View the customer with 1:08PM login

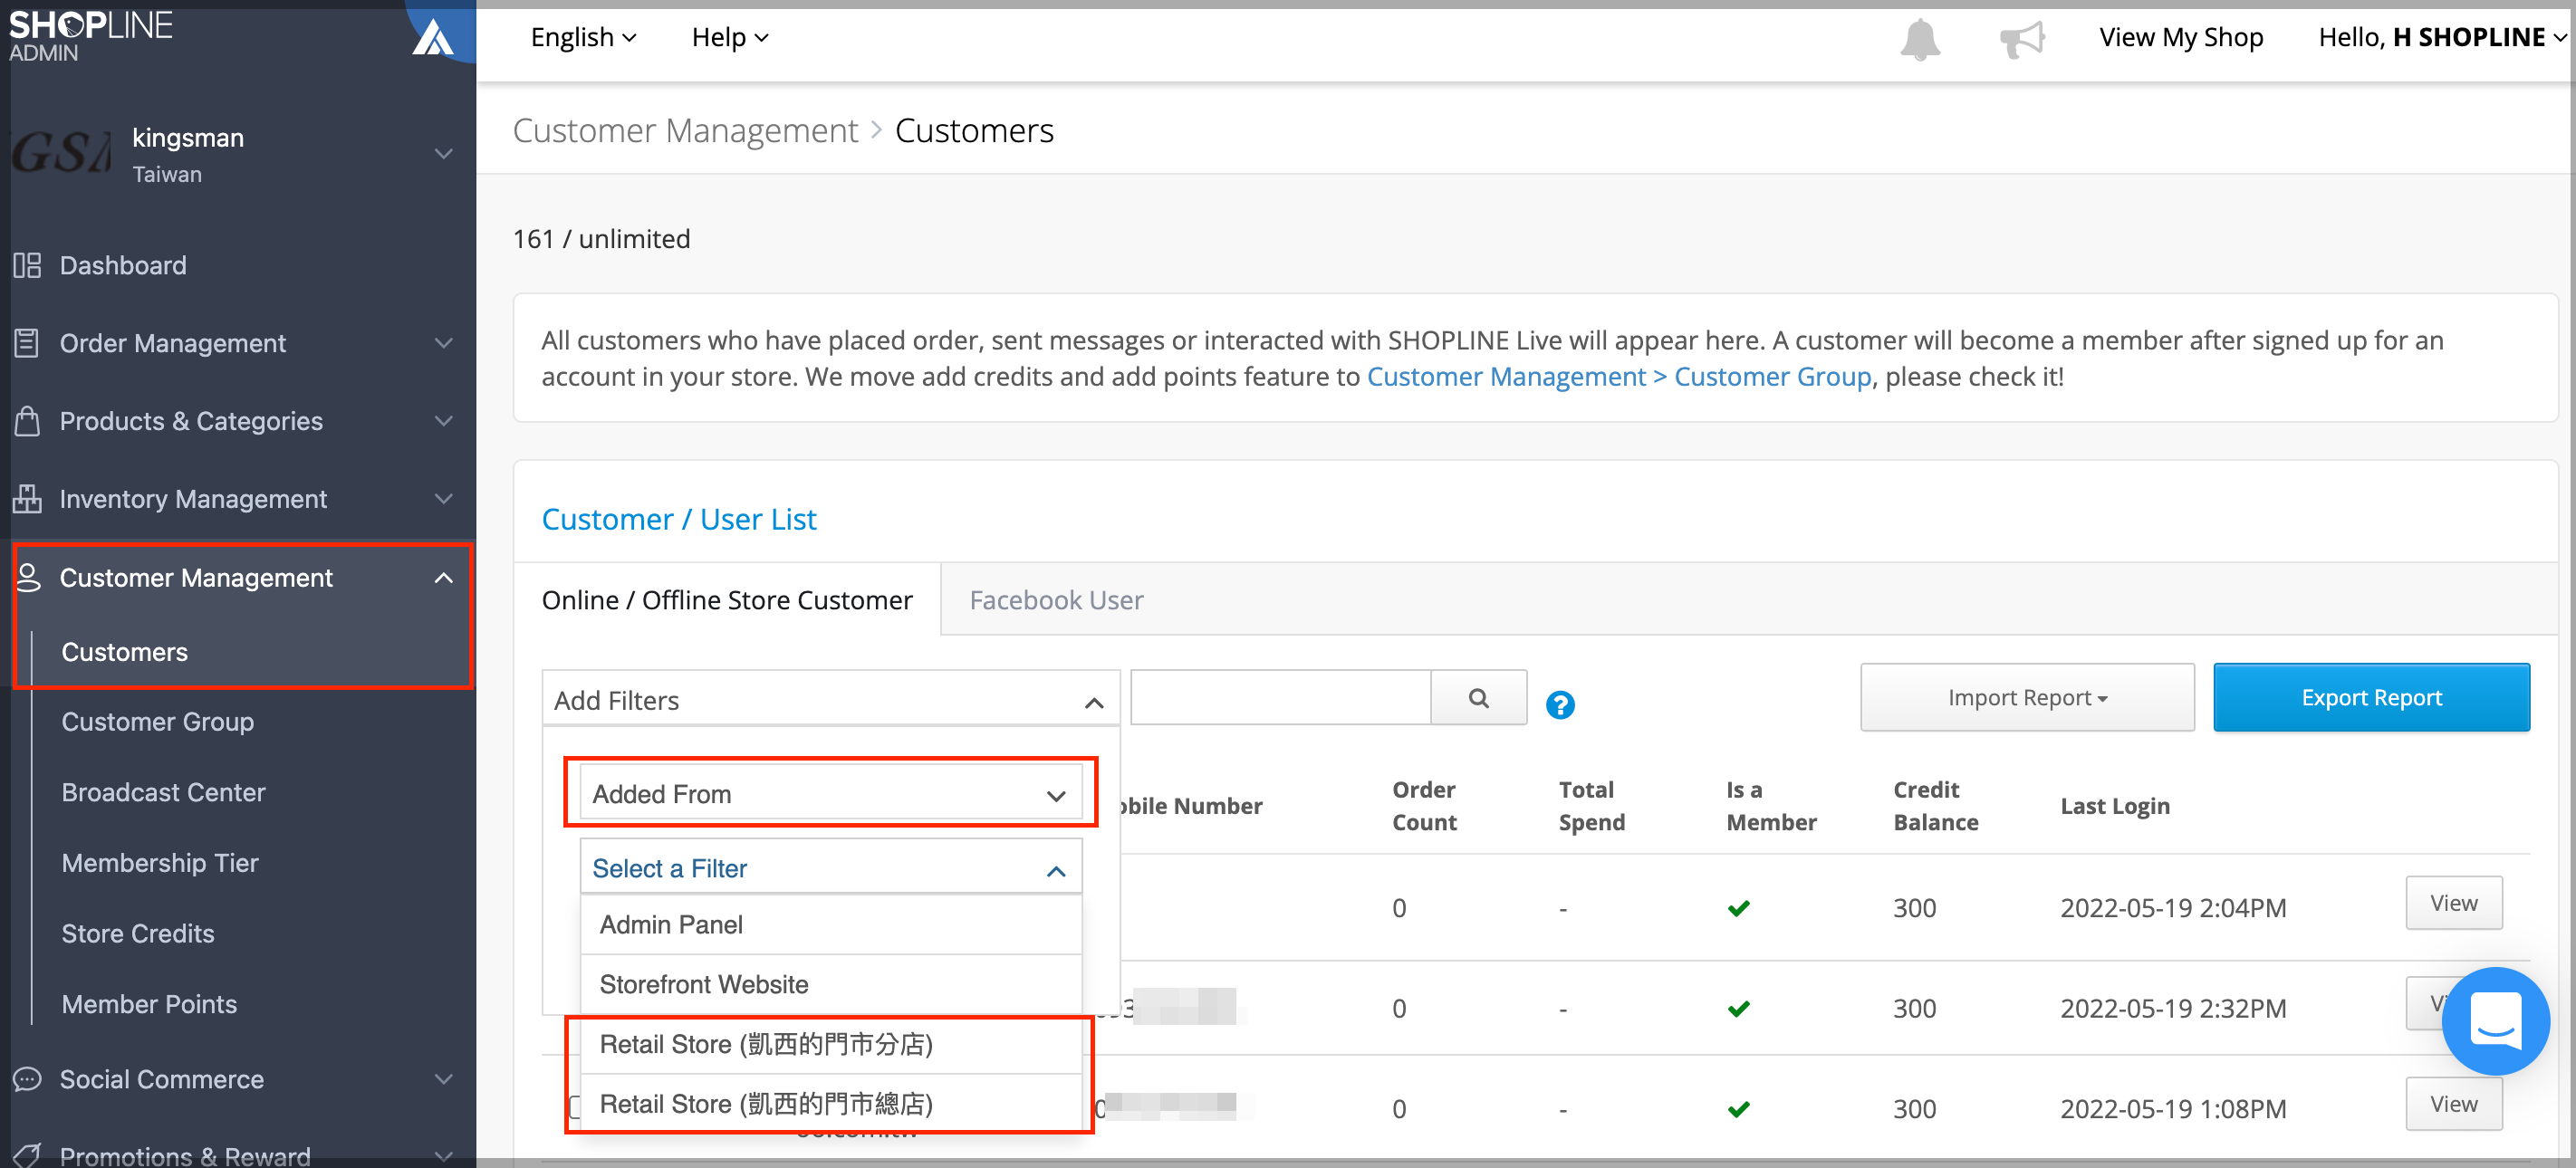(x=2453, y=1103)
